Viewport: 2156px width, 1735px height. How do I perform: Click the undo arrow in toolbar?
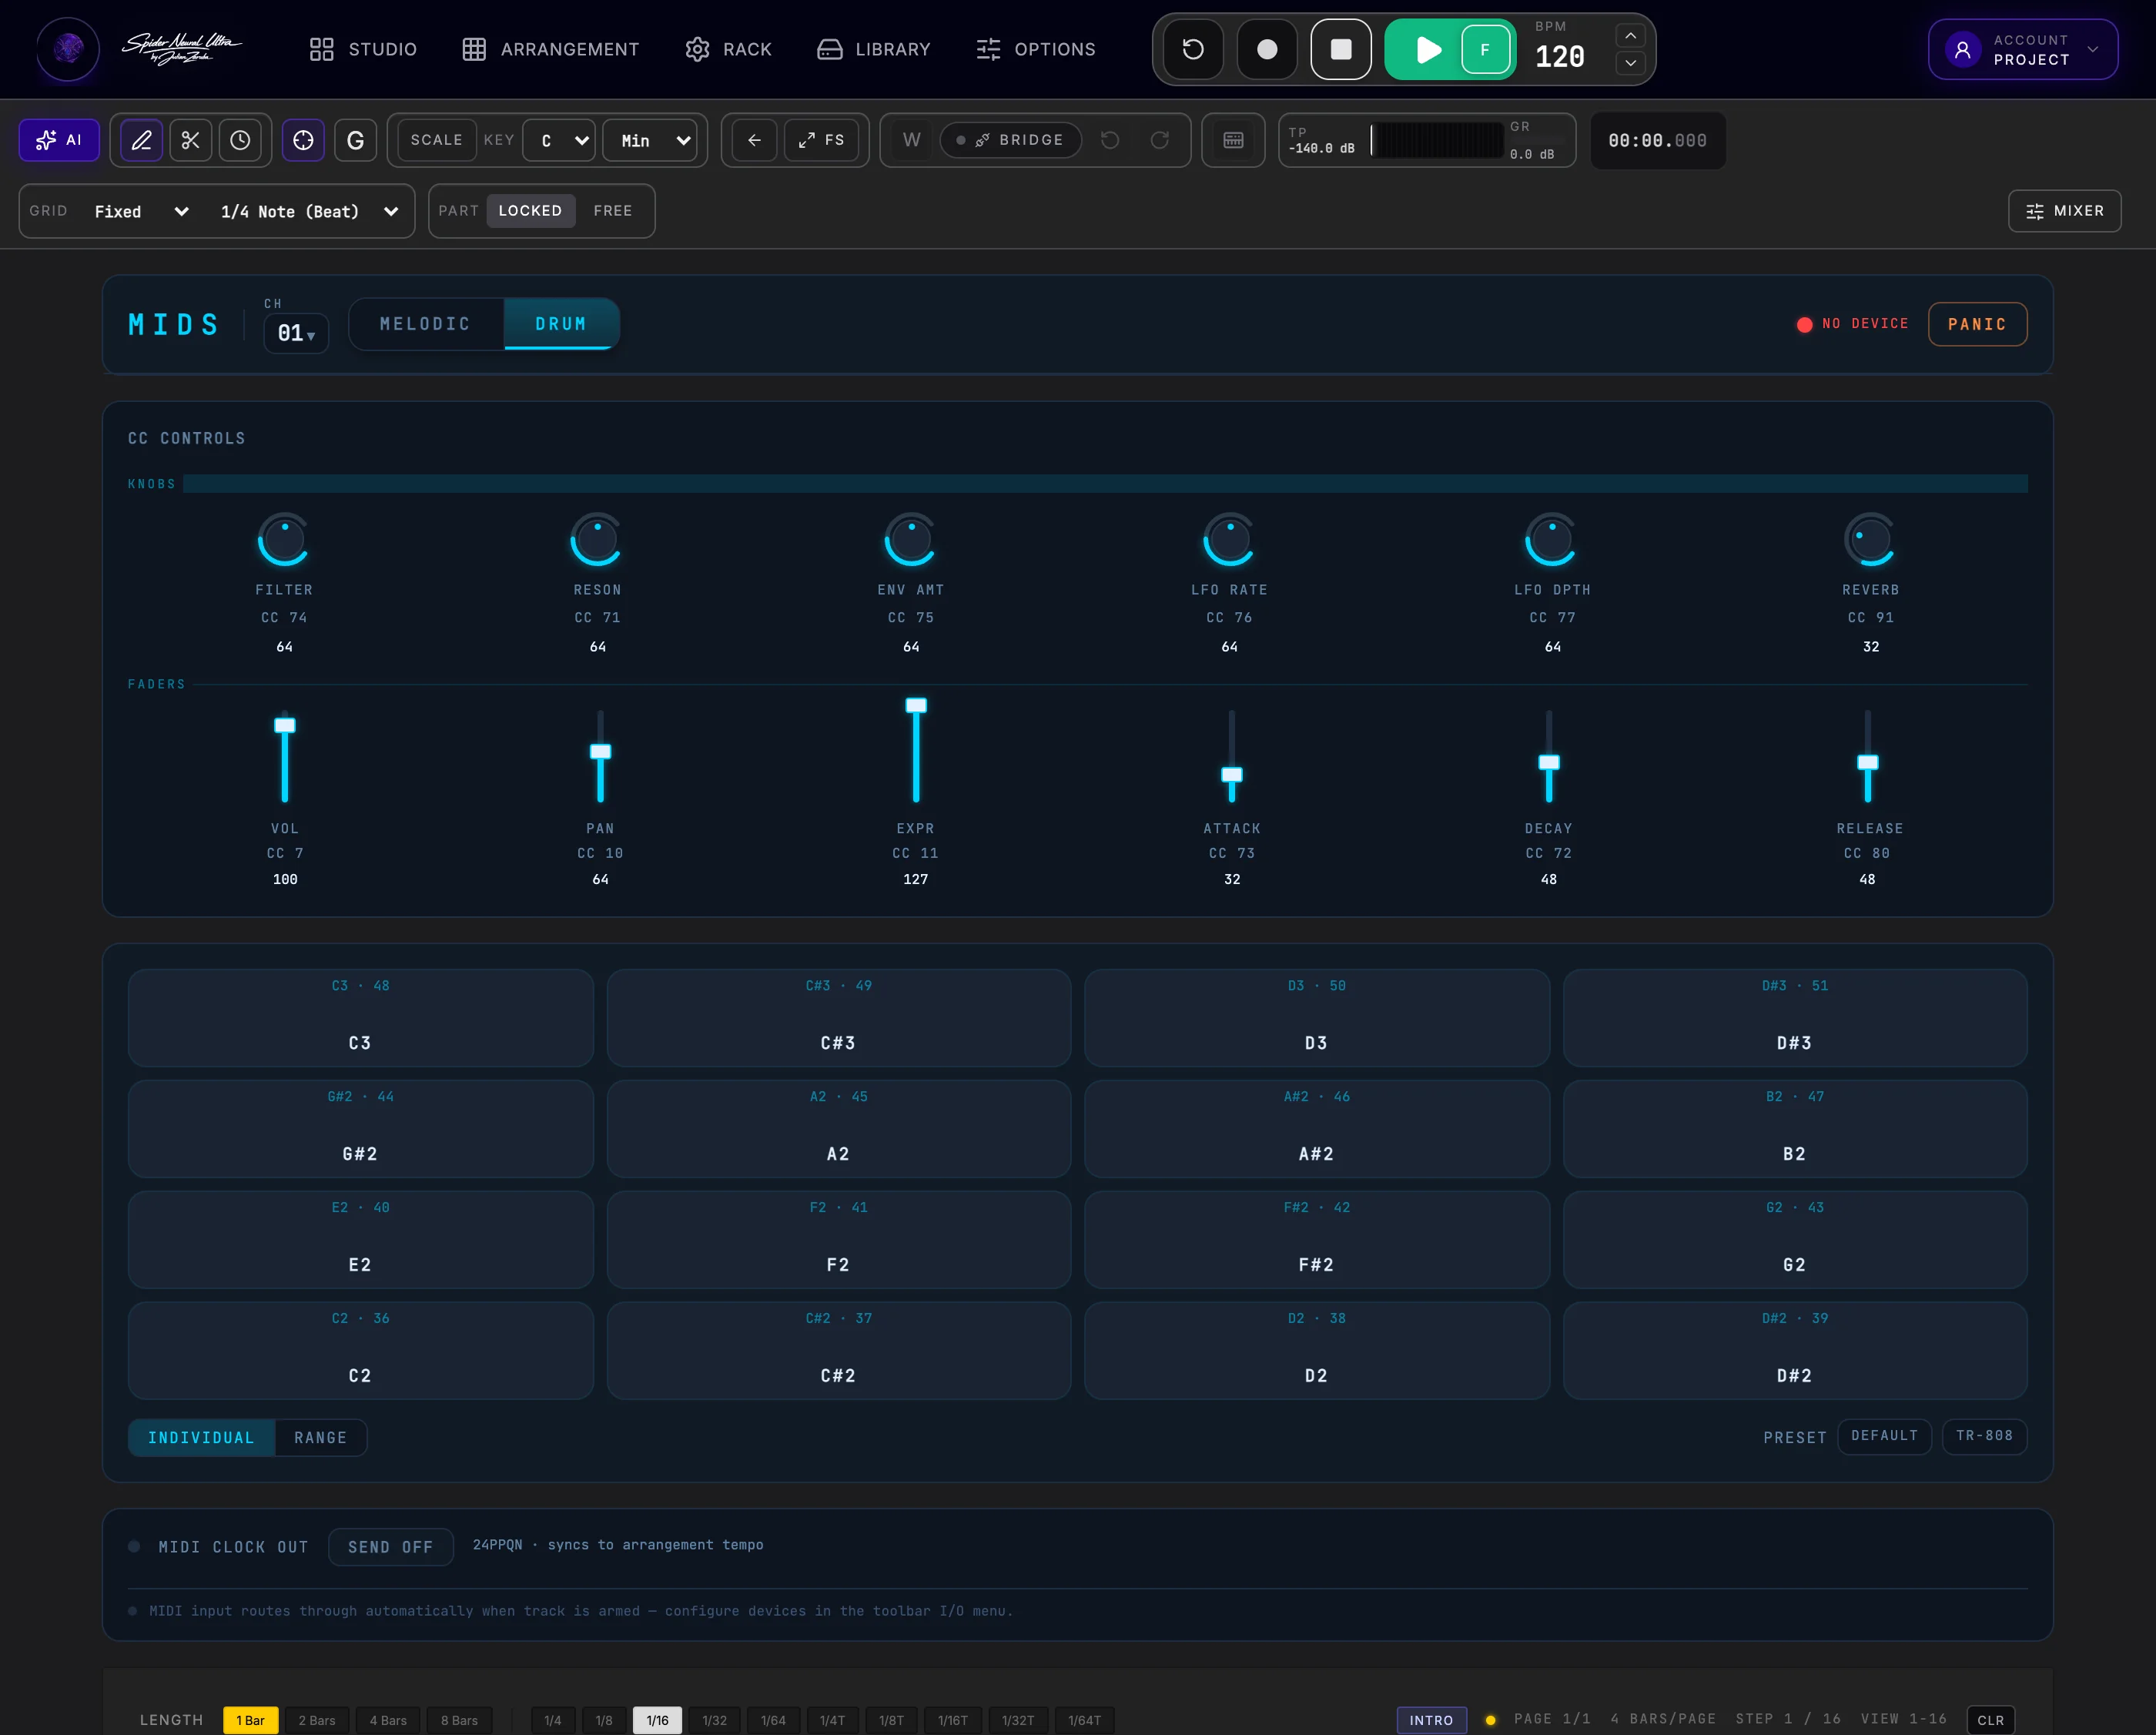(x=1110, y=140)
